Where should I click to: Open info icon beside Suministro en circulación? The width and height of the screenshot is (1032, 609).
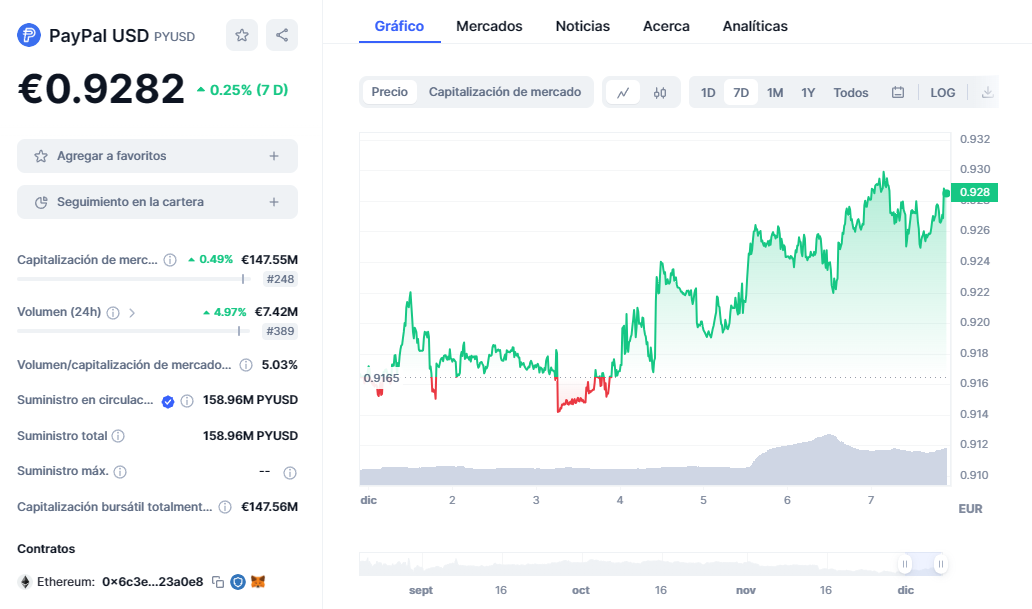pyautogui.click(x=187, y=401)
